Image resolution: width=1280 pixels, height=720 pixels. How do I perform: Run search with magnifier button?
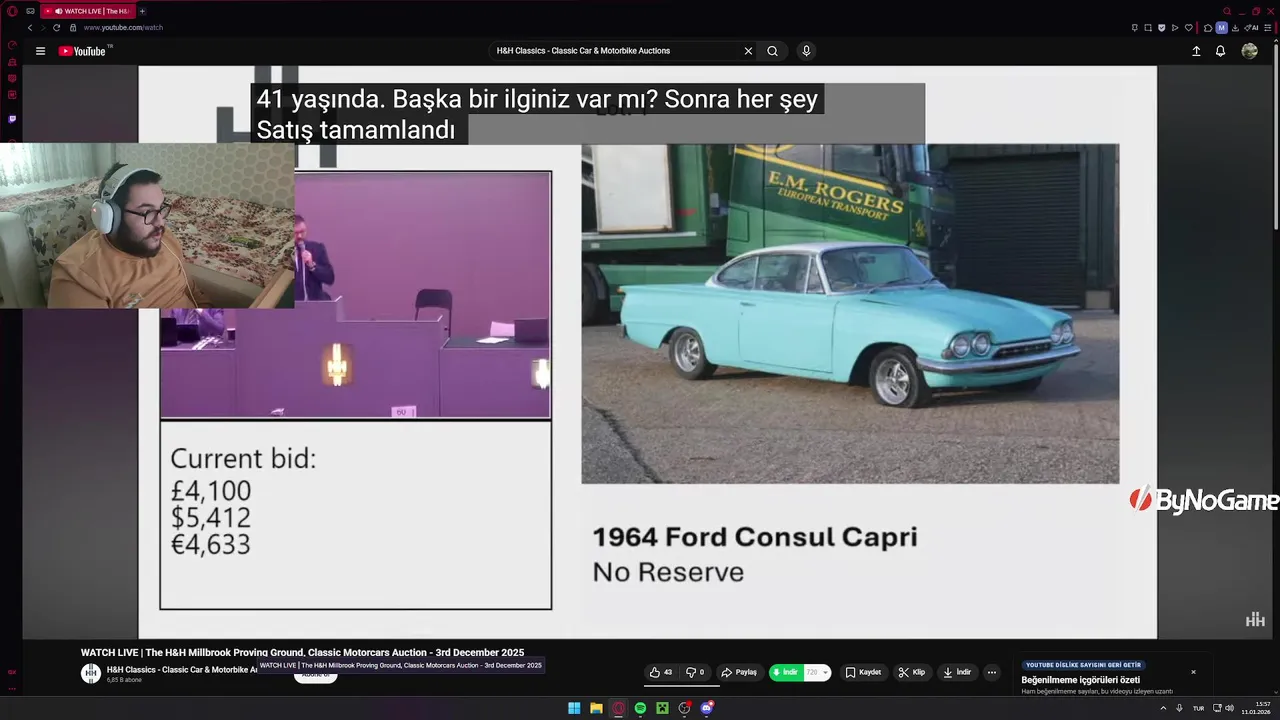(x=772, y=51)
